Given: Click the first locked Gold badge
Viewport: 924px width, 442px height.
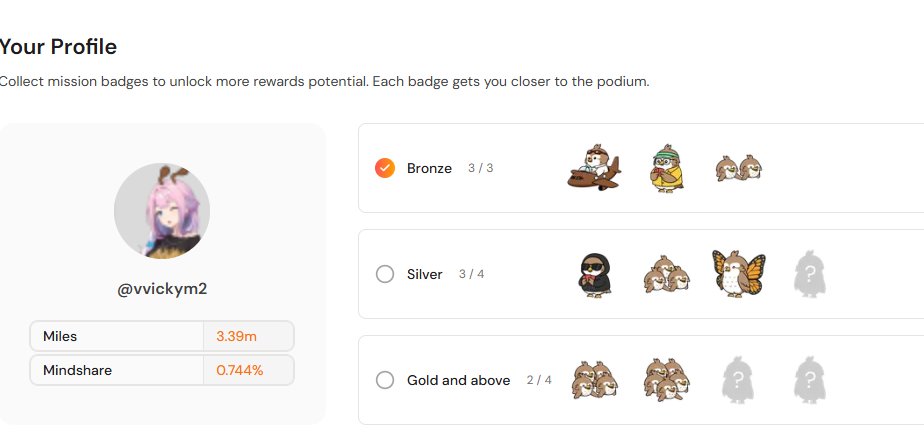Looking at the screenshot, I should [x=737, y=380].
